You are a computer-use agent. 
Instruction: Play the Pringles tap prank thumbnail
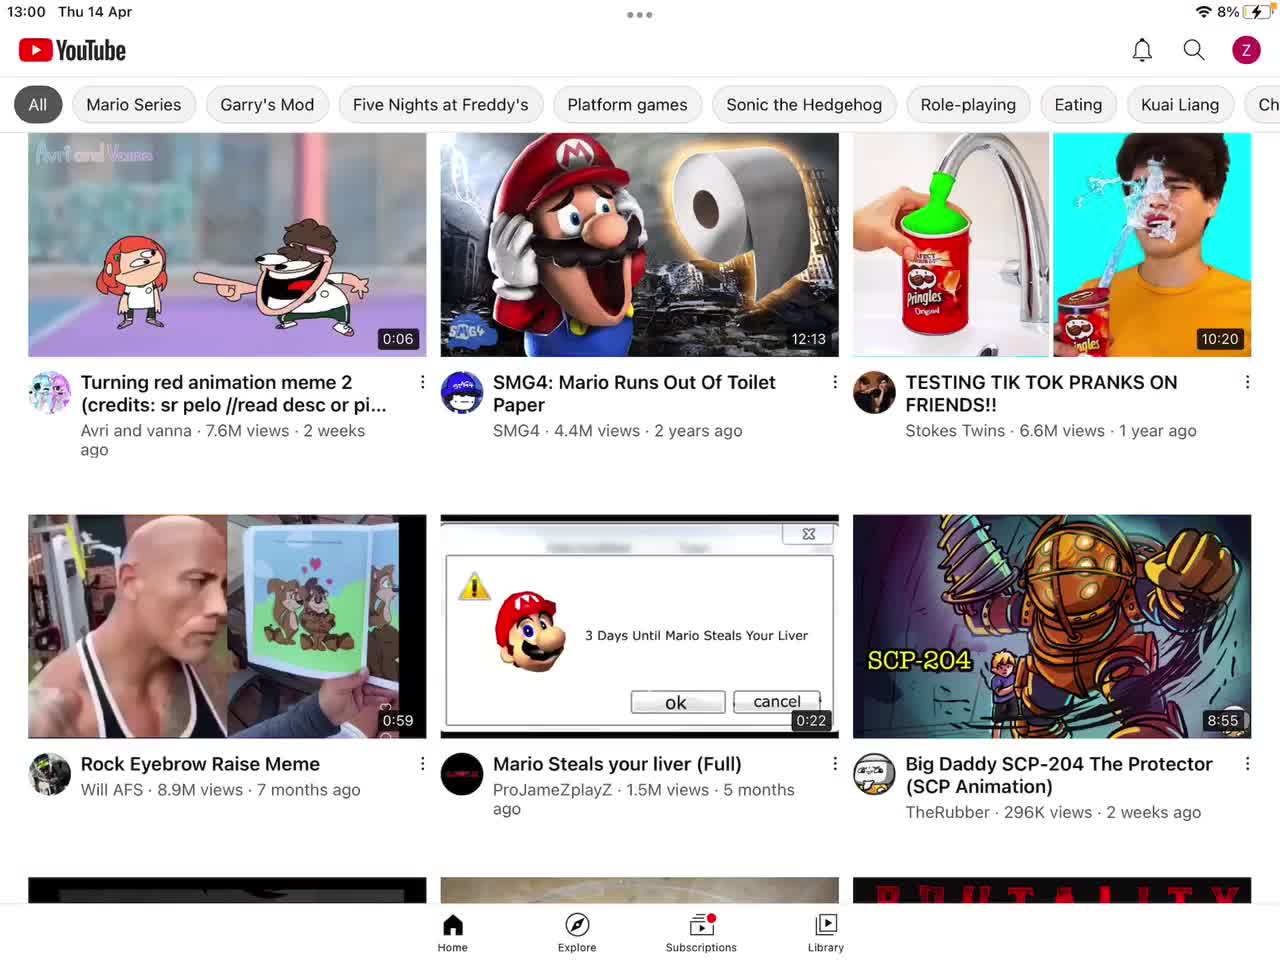coord(1052,245)
